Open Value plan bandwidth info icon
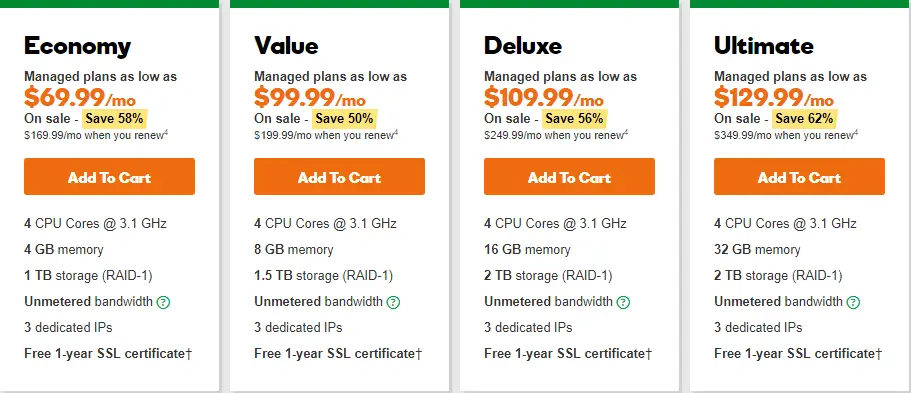This screenshot has height=393, width=911. tap(394, 302)
